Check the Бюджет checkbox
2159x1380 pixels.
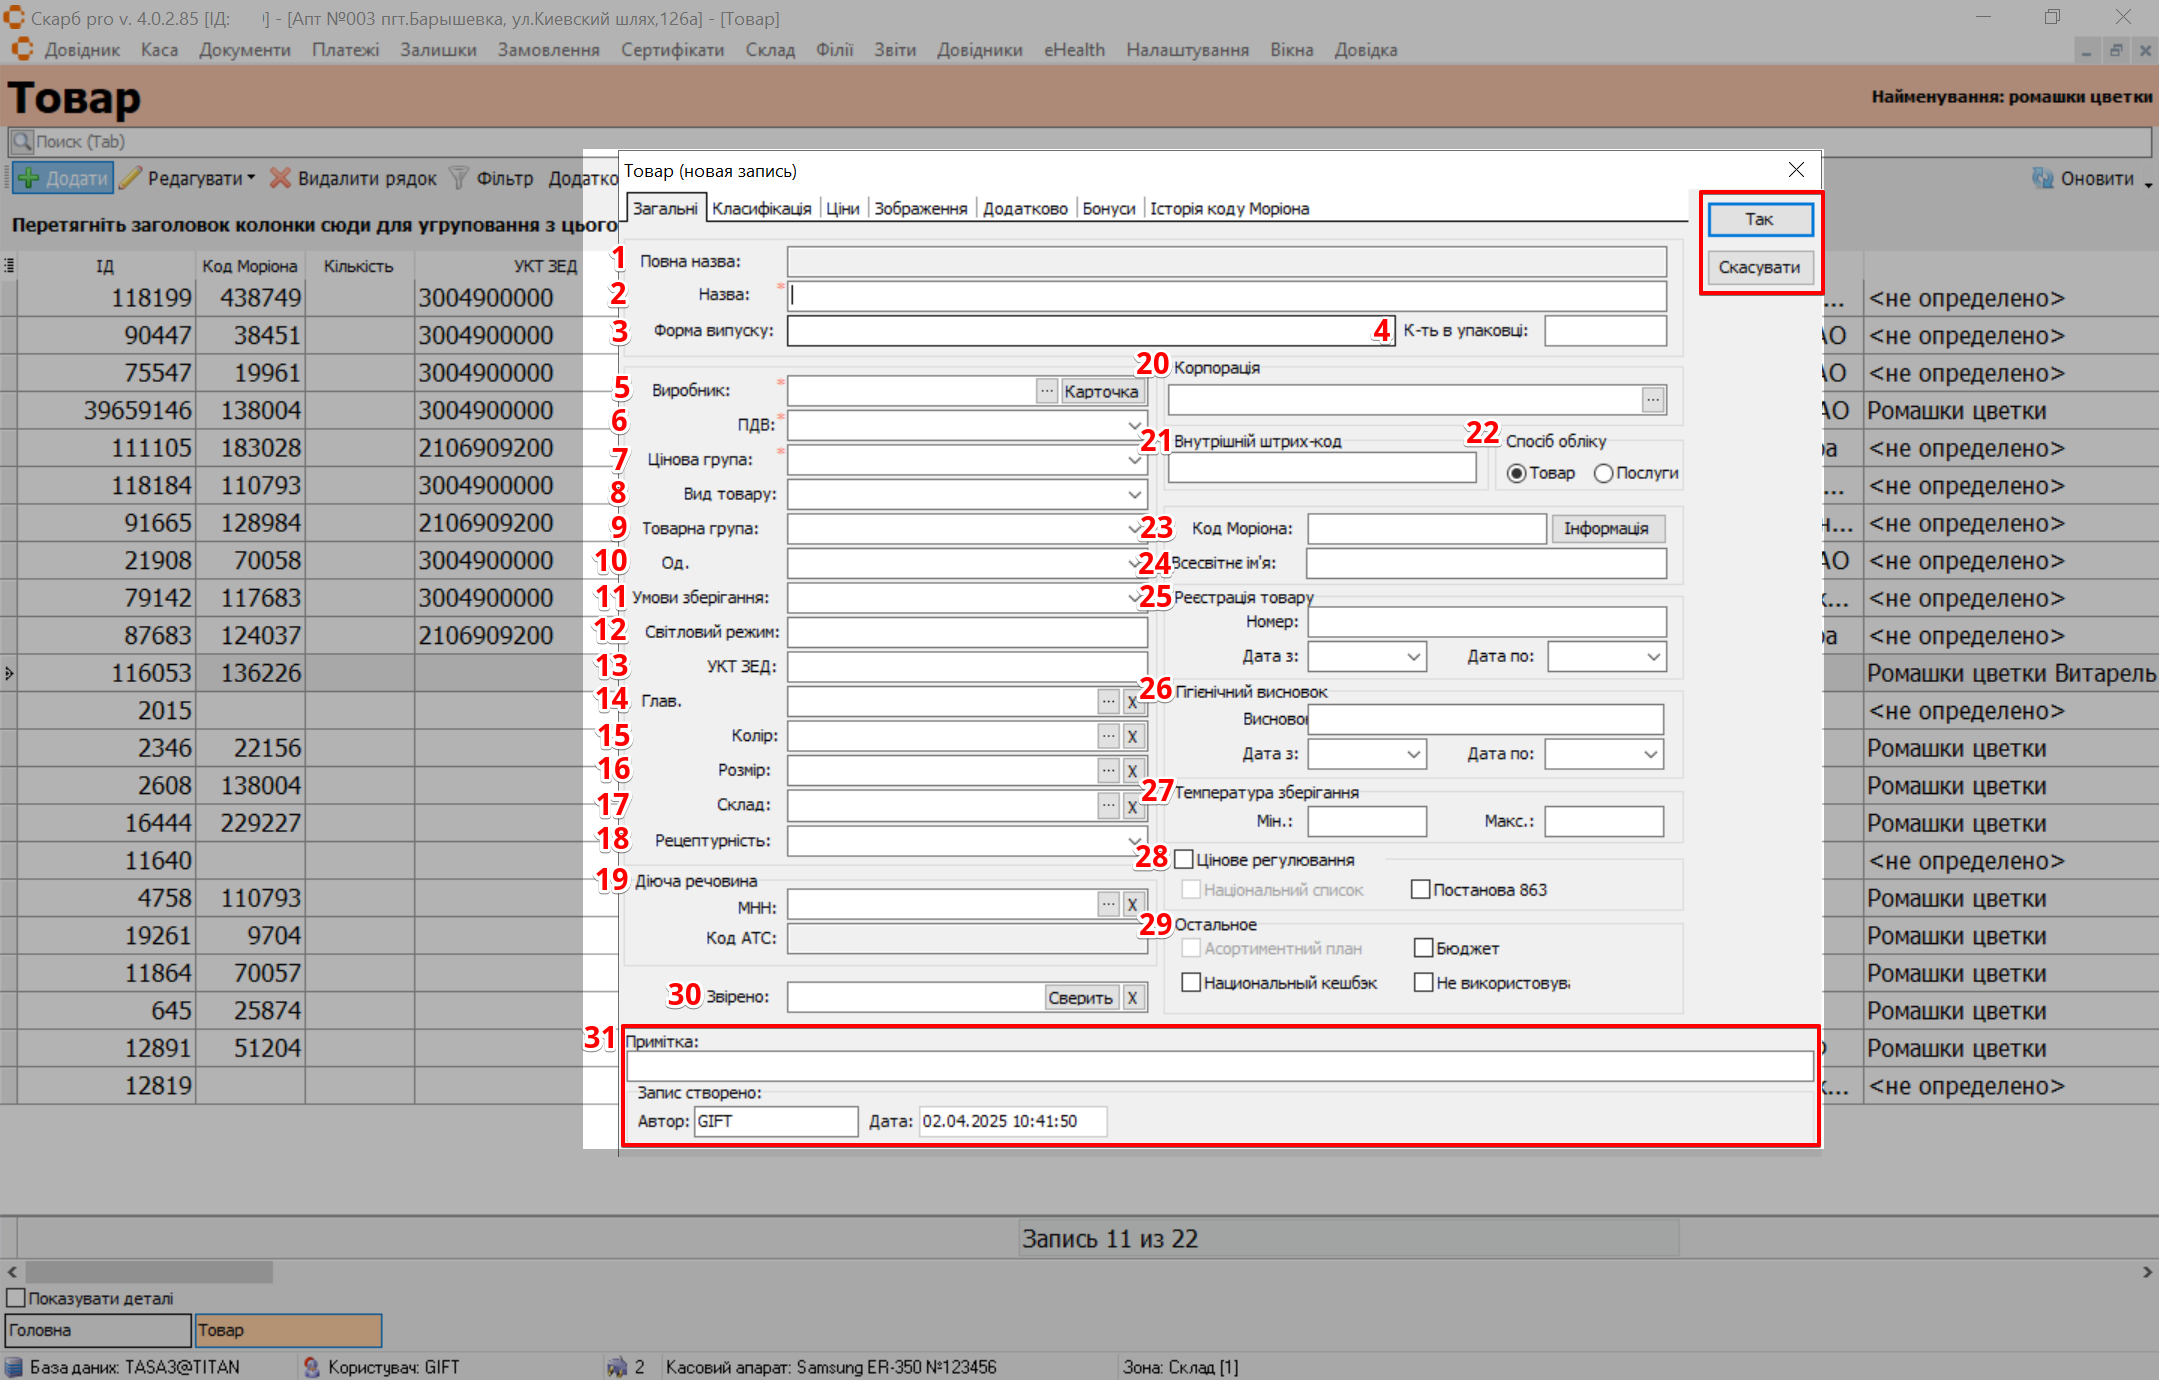pos(1423,948)
